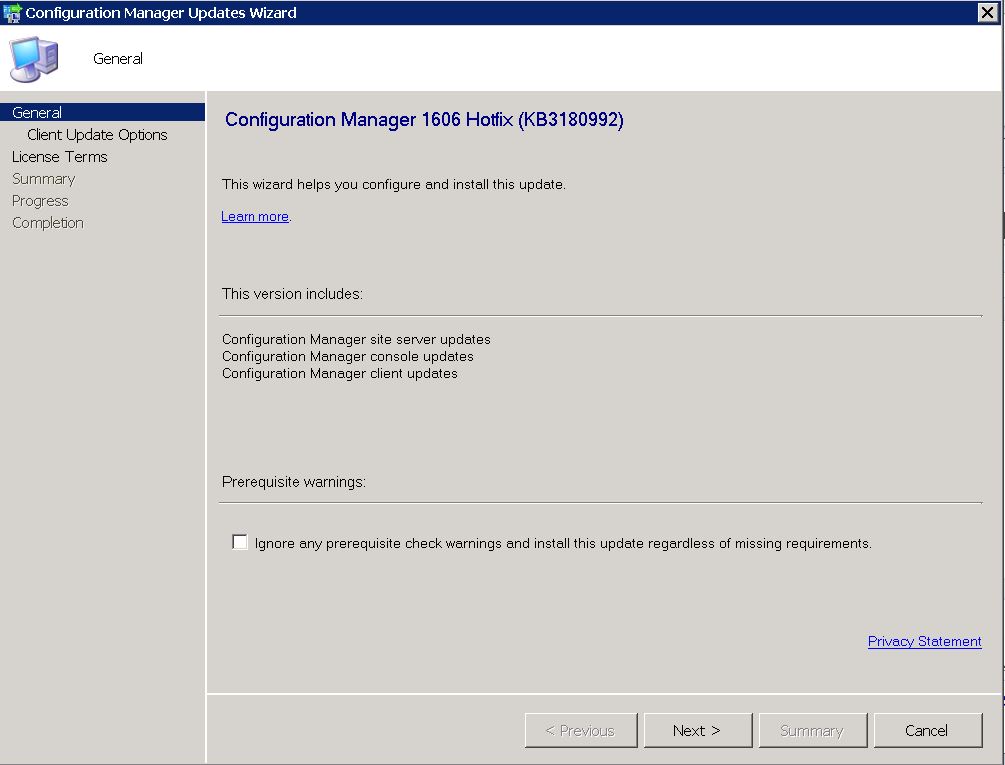The width and height of the screenshot is (1005, 765).
Task: Click the hotfix title KB3180992 heading
Action: tap(424, 120)
